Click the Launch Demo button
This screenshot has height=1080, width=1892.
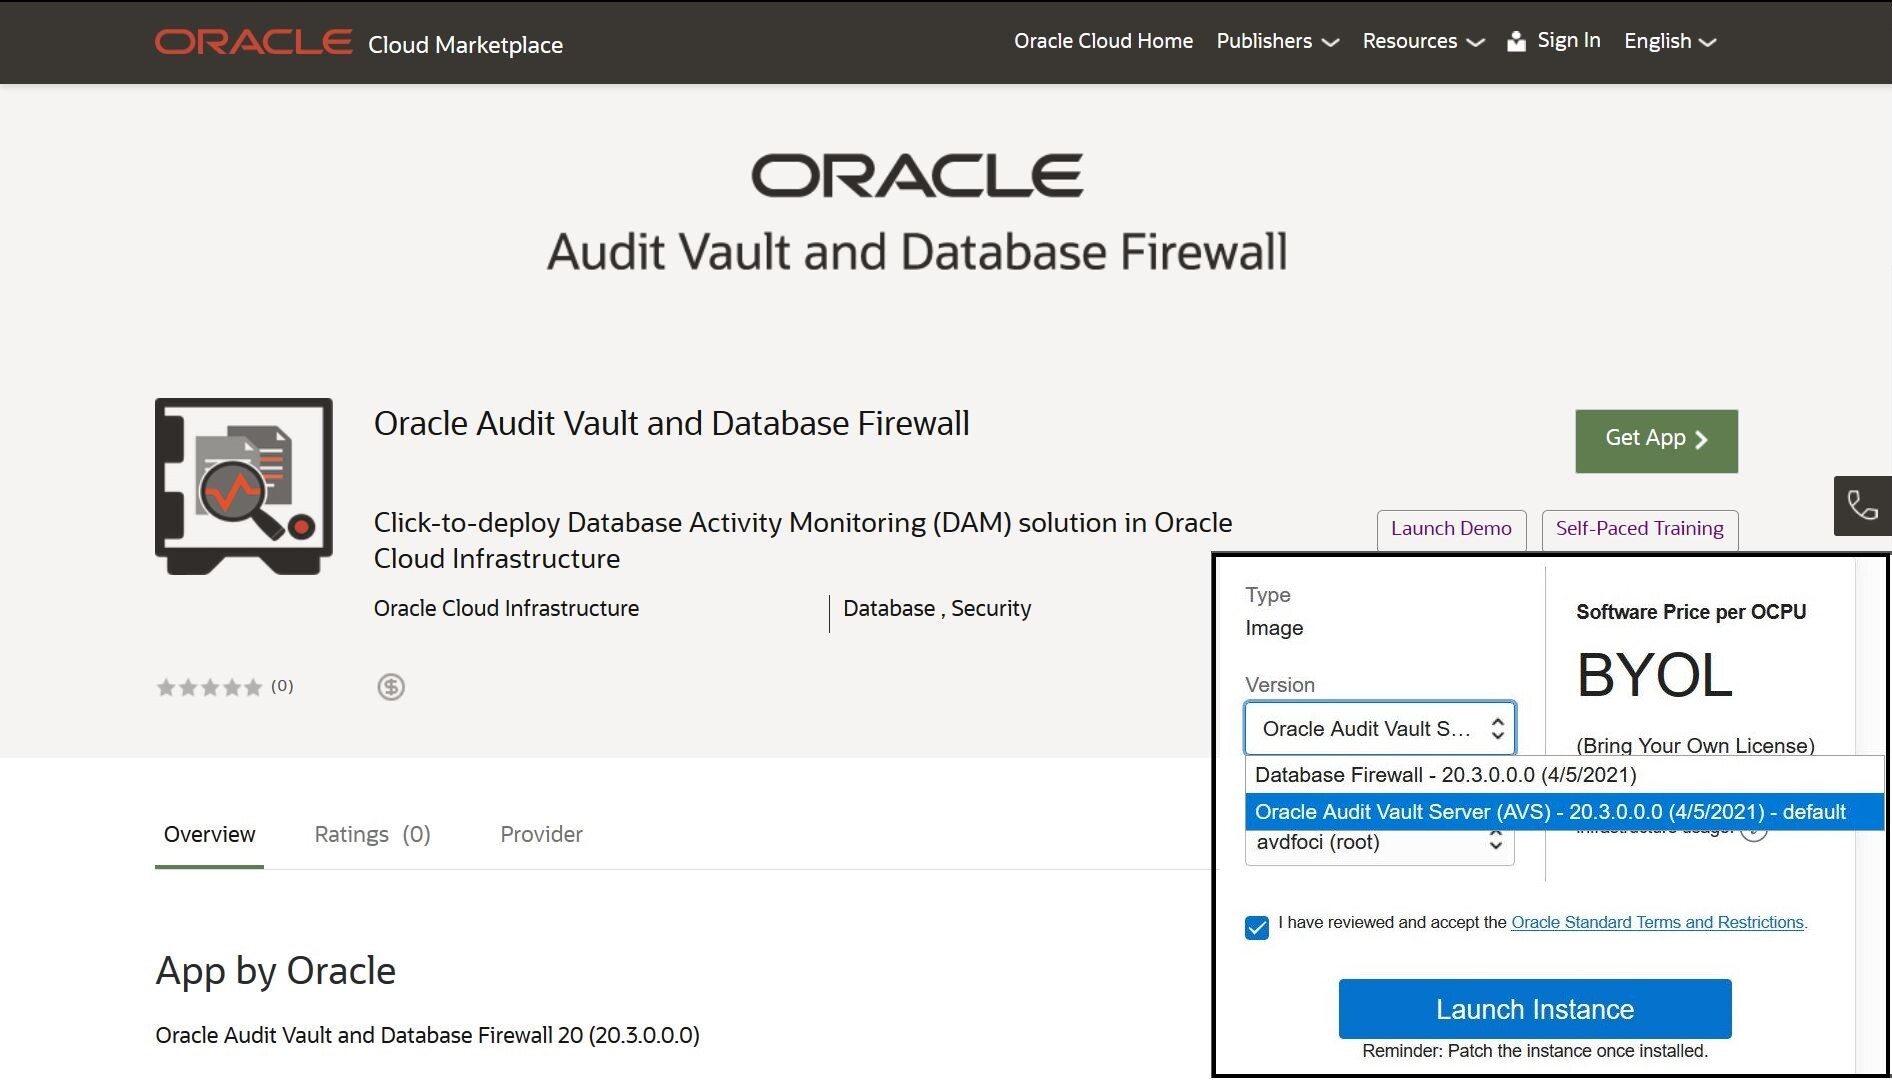1450,528
